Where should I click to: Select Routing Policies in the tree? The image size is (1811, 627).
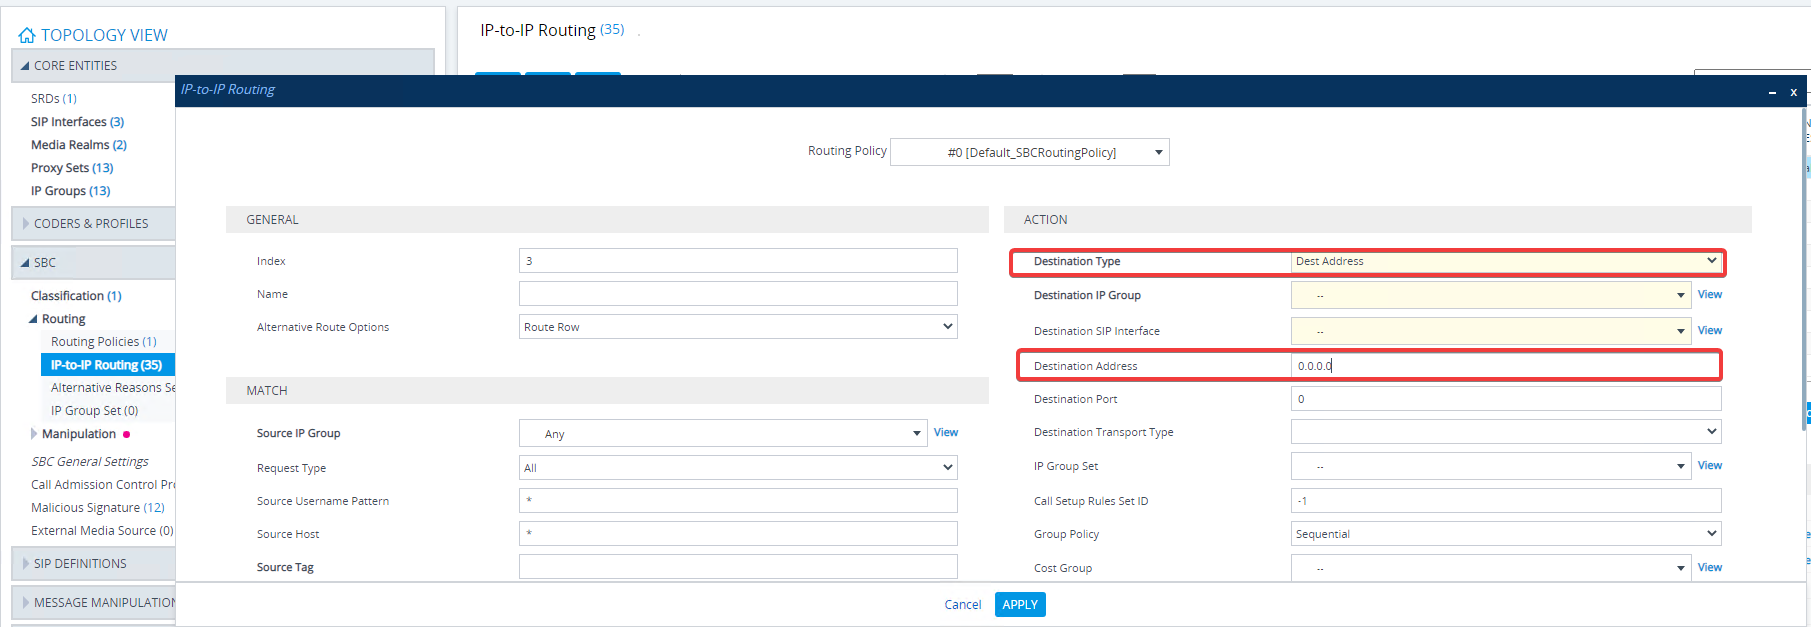pos(103,342)
